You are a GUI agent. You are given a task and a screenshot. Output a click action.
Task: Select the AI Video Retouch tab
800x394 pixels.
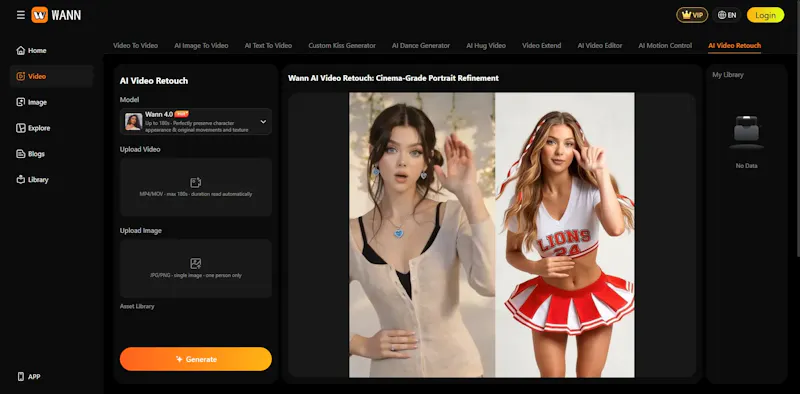point(734,45)
